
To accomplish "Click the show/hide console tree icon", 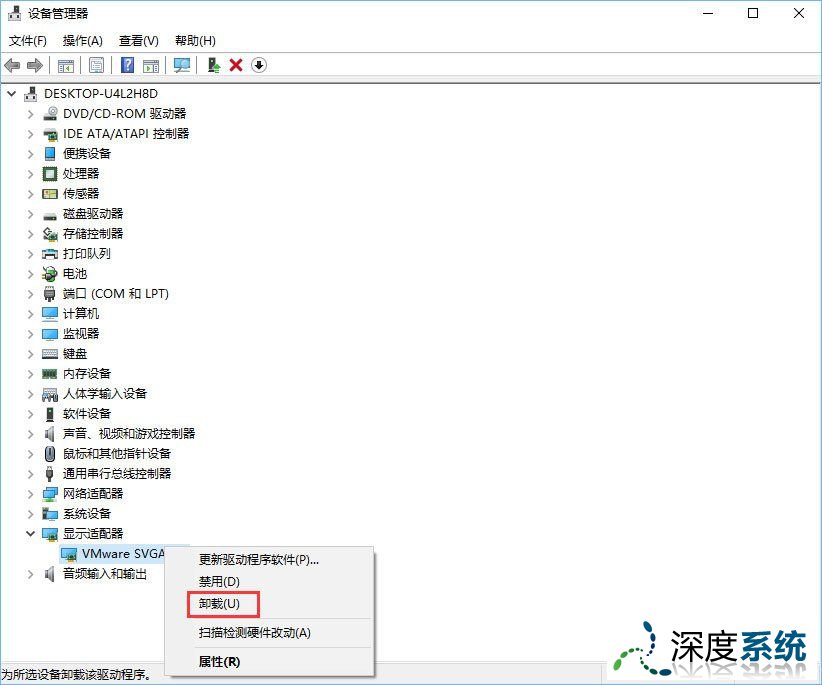I will [66, 66].
